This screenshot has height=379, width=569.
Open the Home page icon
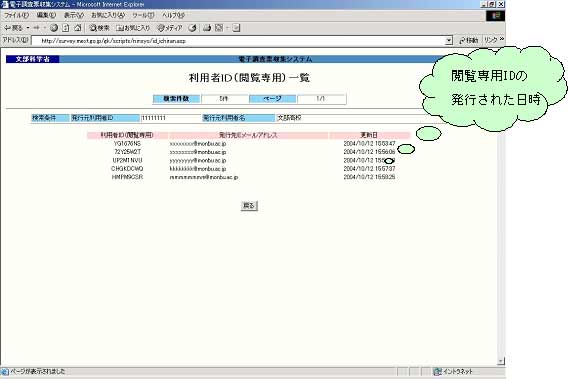pos(78,28)
